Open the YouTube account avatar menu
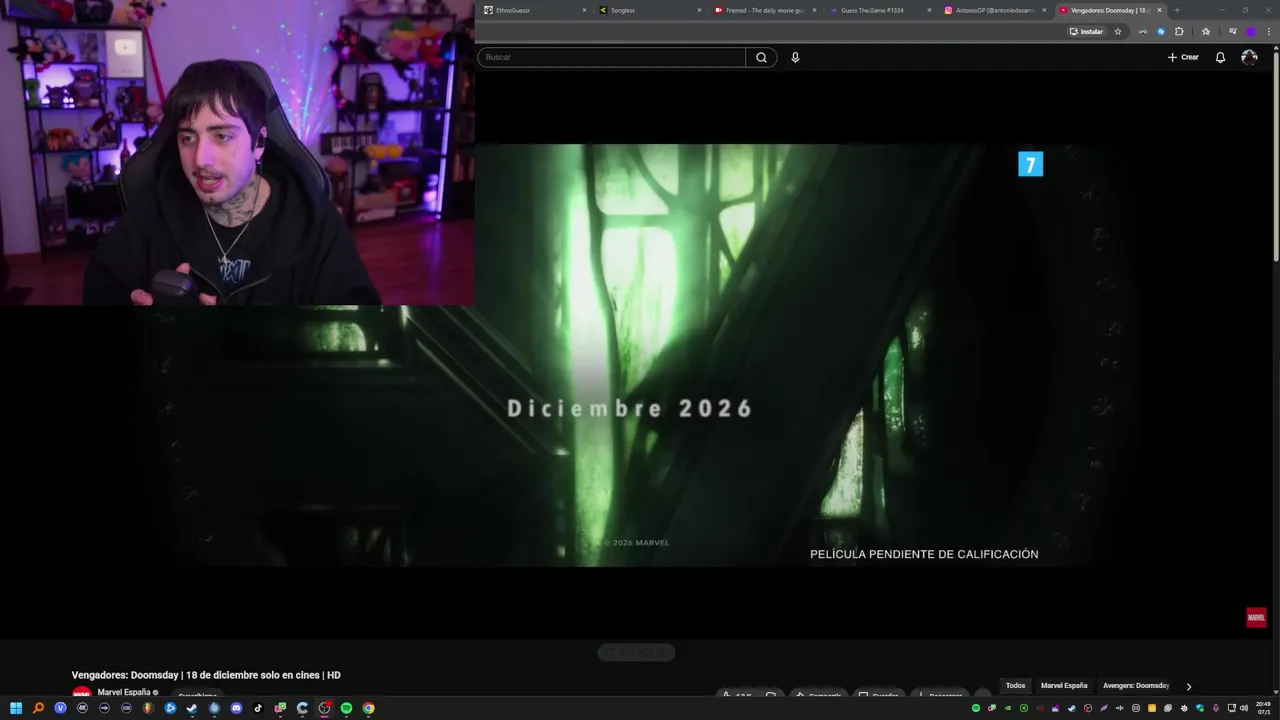1280x720 pixels. pos(1249,57)
